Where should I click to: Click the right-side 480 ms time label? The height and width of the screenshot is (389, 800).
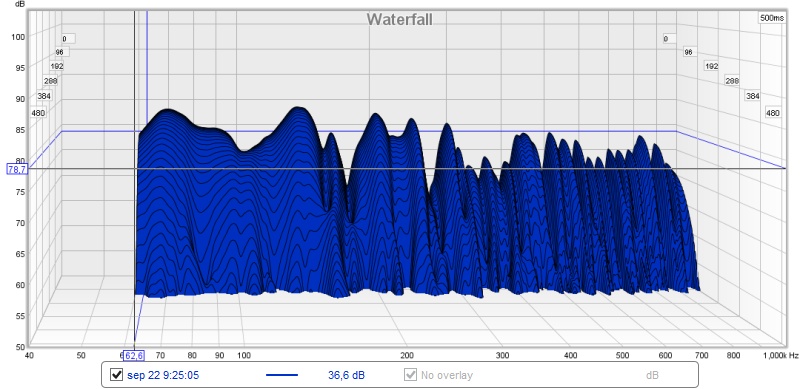pos(772,113)
